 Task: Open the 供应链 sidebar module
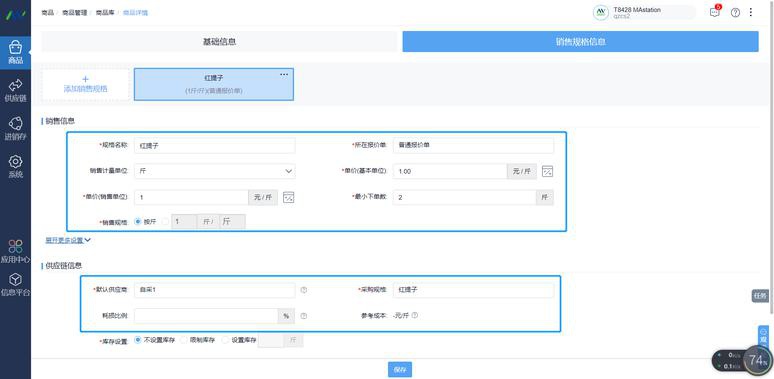click(15, 90)
